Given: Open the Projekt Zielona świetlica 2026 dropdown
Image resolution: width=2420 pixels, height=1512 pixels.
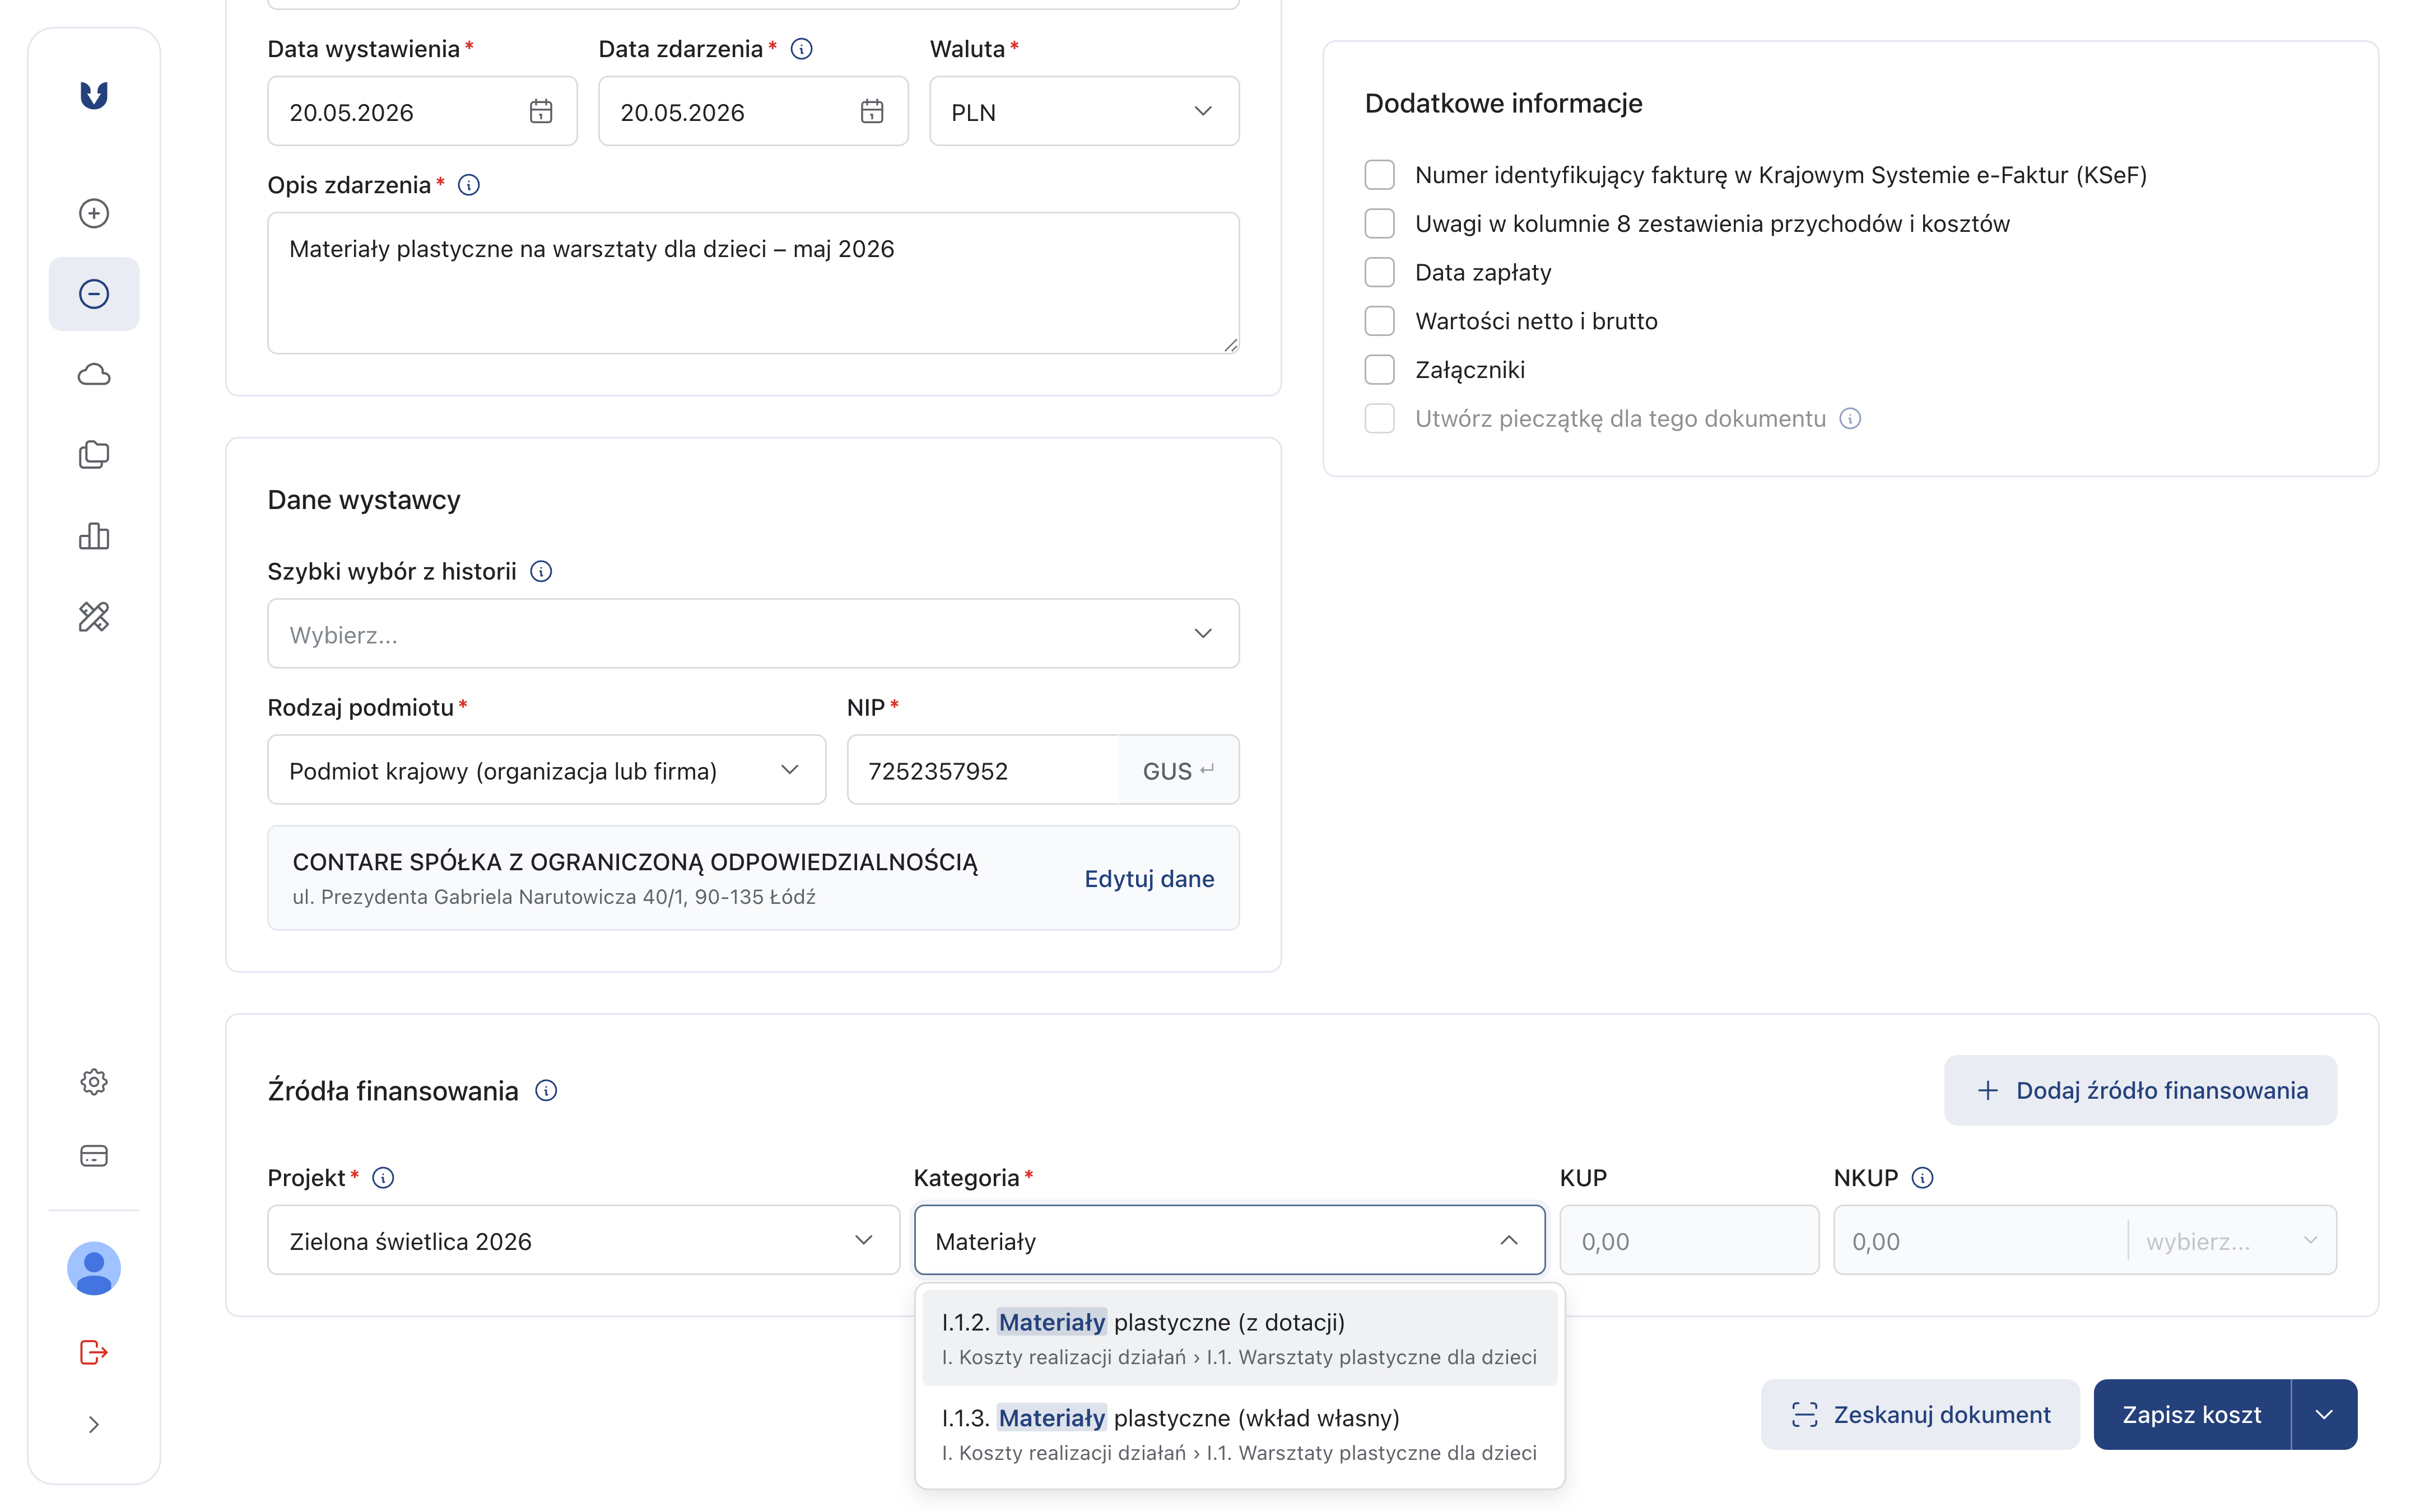Looking at the screenshot, I should (x=583, y=1240).
